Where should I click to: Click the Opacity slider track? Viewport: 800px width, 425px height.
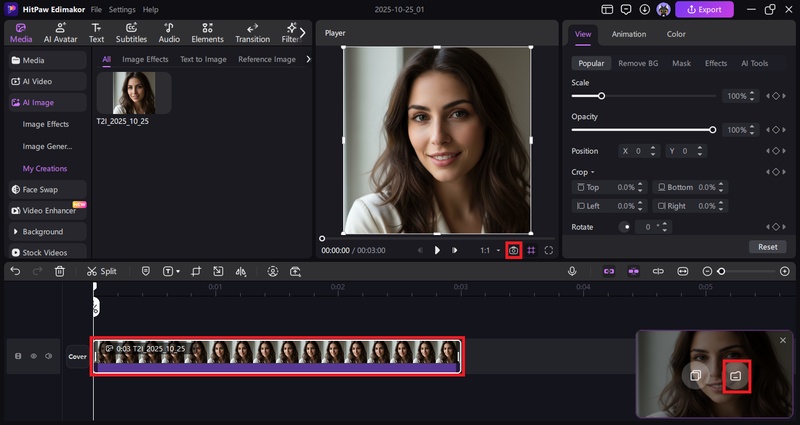pyautogui.click(x=642, y=130)
